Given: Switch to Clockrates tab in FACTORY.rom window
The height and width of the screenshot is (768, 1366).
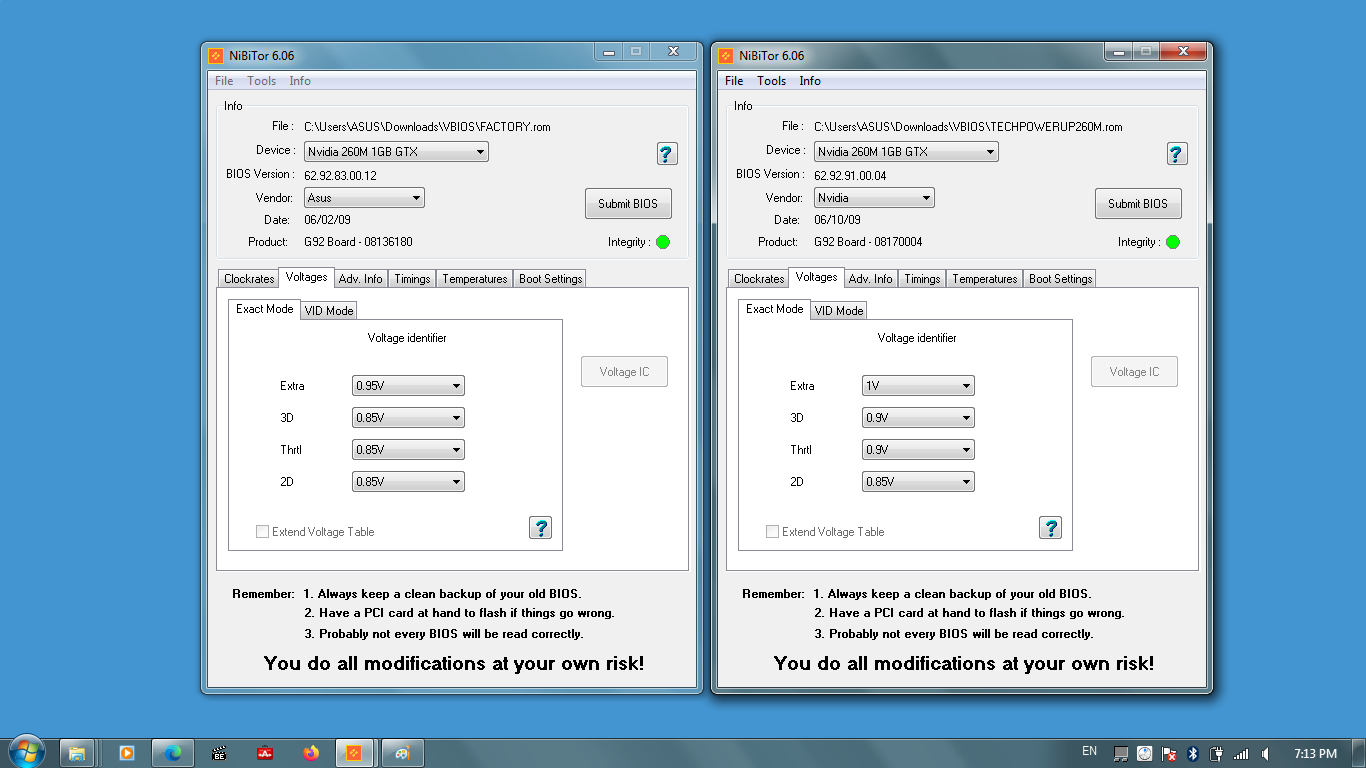Looking at the screenshot, I should coord(249,279).
